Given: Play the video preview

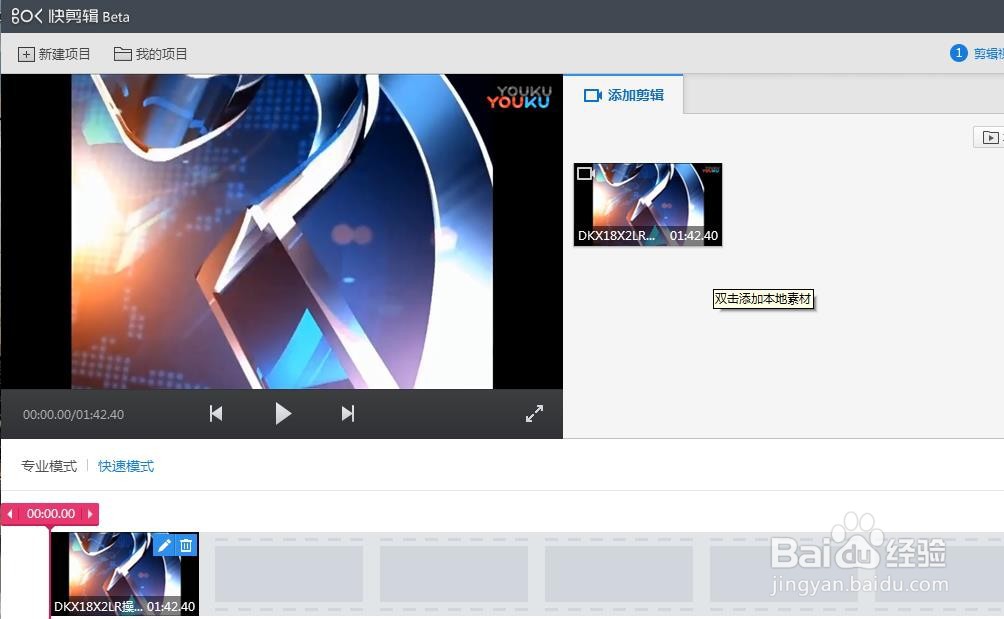Looking at the screenshot, I should pyautogui.click(x=283, y=414).
